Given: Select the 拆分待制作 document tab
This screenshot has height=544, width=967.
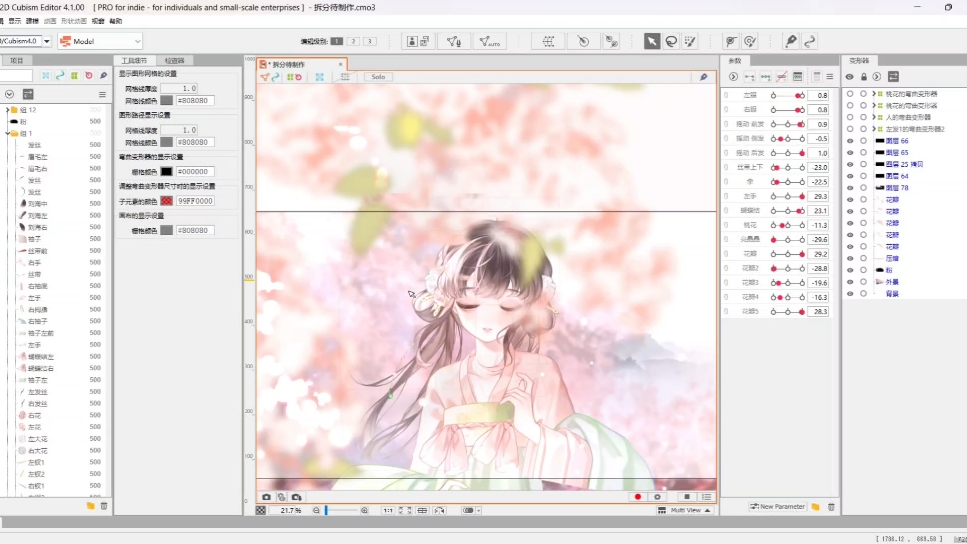Looking at the screenshot, I should (x=302, y=64).
